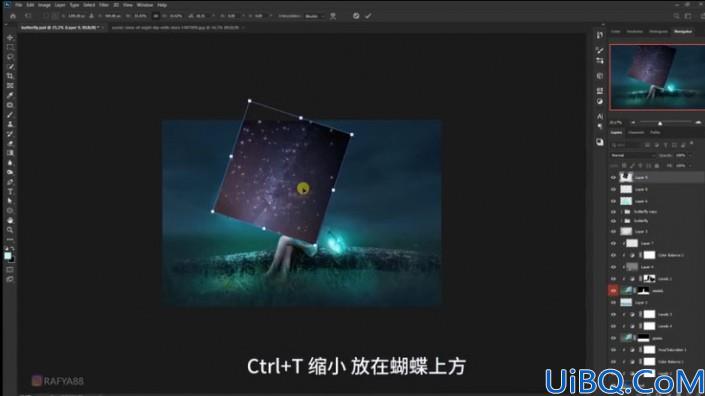
Task: Hide Layer 6 with its eye icon
Action: (613, 201)
